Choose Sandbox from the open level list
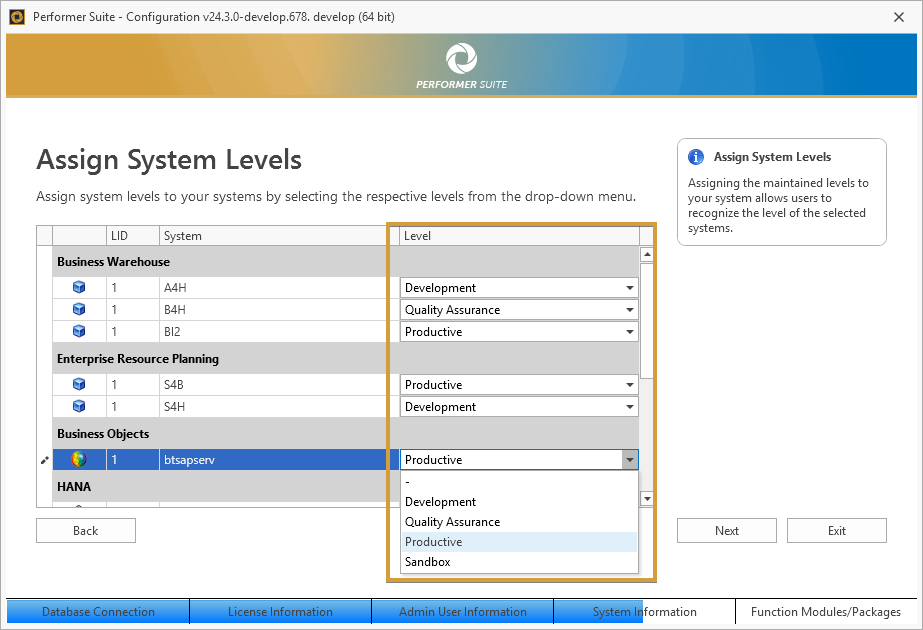The height and width of the screenshot is (630, 923). coord(428,562)
